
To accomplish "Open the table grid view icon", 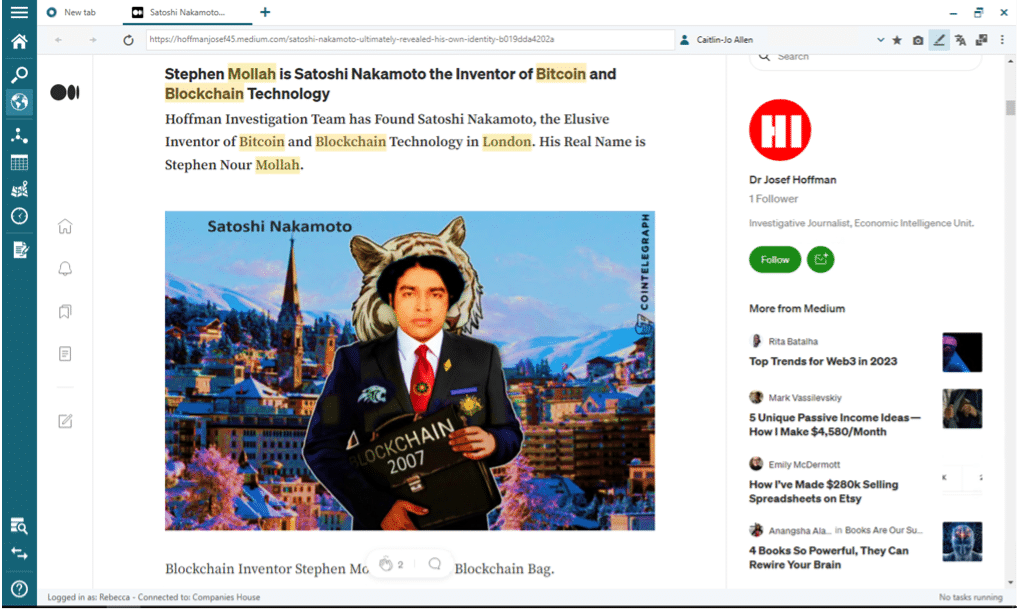I will pos(19,162).
